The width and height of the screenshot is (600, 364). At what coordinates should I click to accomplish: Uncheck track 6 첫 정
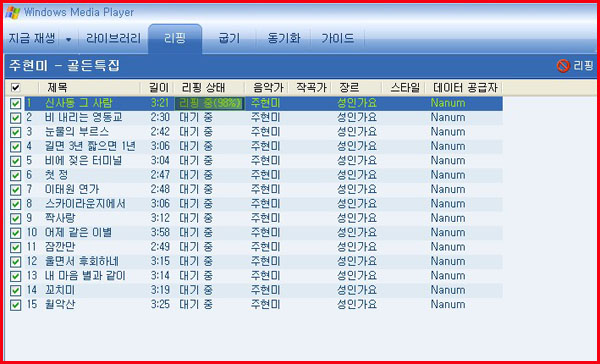15,176
